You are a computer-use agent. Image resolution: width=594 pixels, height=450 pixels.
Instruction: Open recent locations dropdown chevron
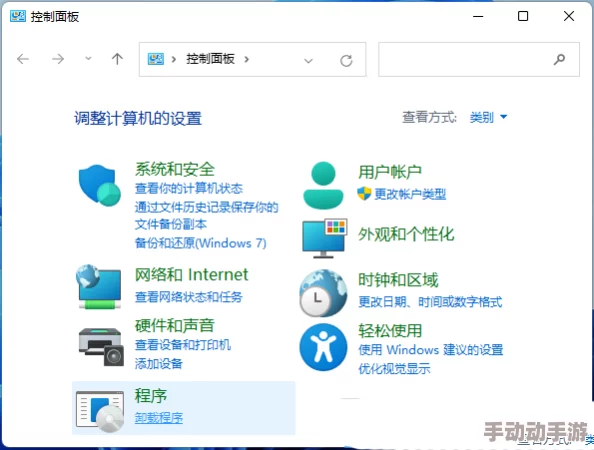coord(88,59)
